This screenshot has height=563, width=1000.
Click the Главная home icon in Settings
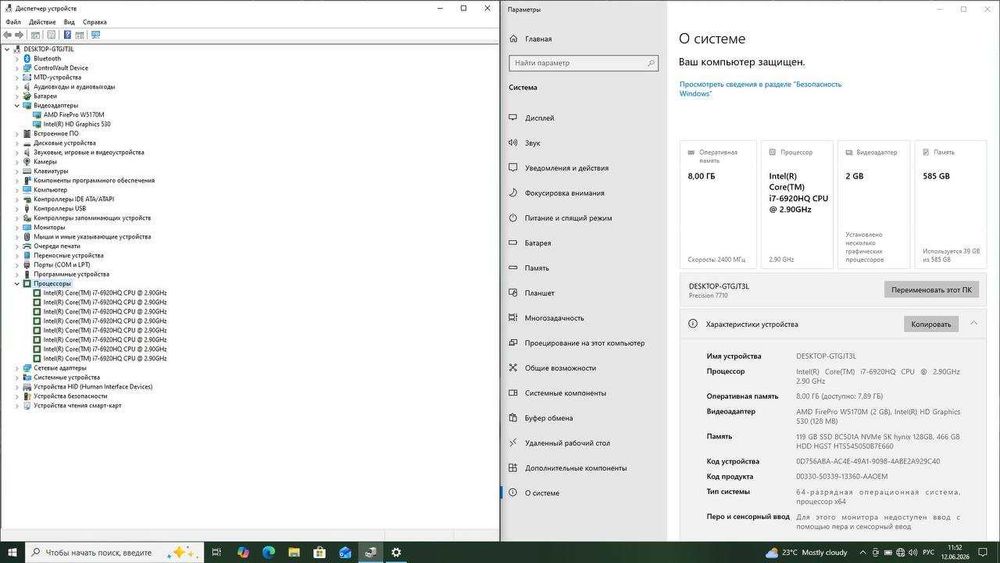[514, 39]
